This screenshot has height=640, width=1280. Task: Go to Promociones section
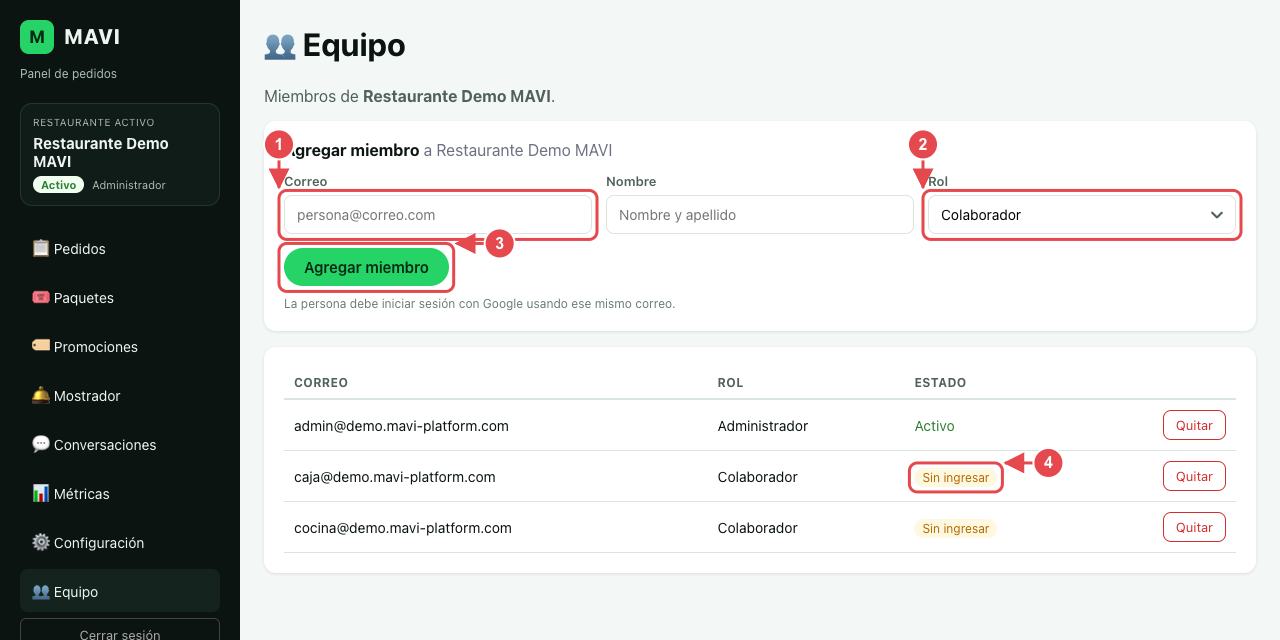pyautogui.click(x=120, y=347)
